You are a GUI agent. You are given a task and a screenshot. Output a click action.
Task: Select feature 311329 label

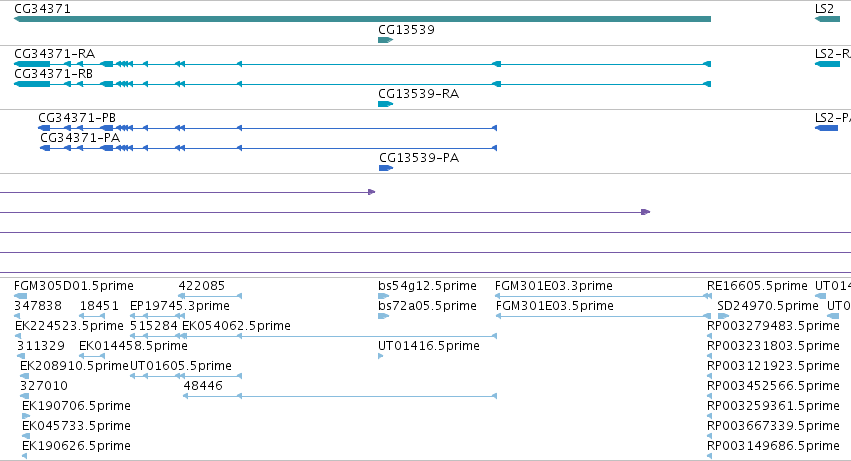[x=41, y=346]
